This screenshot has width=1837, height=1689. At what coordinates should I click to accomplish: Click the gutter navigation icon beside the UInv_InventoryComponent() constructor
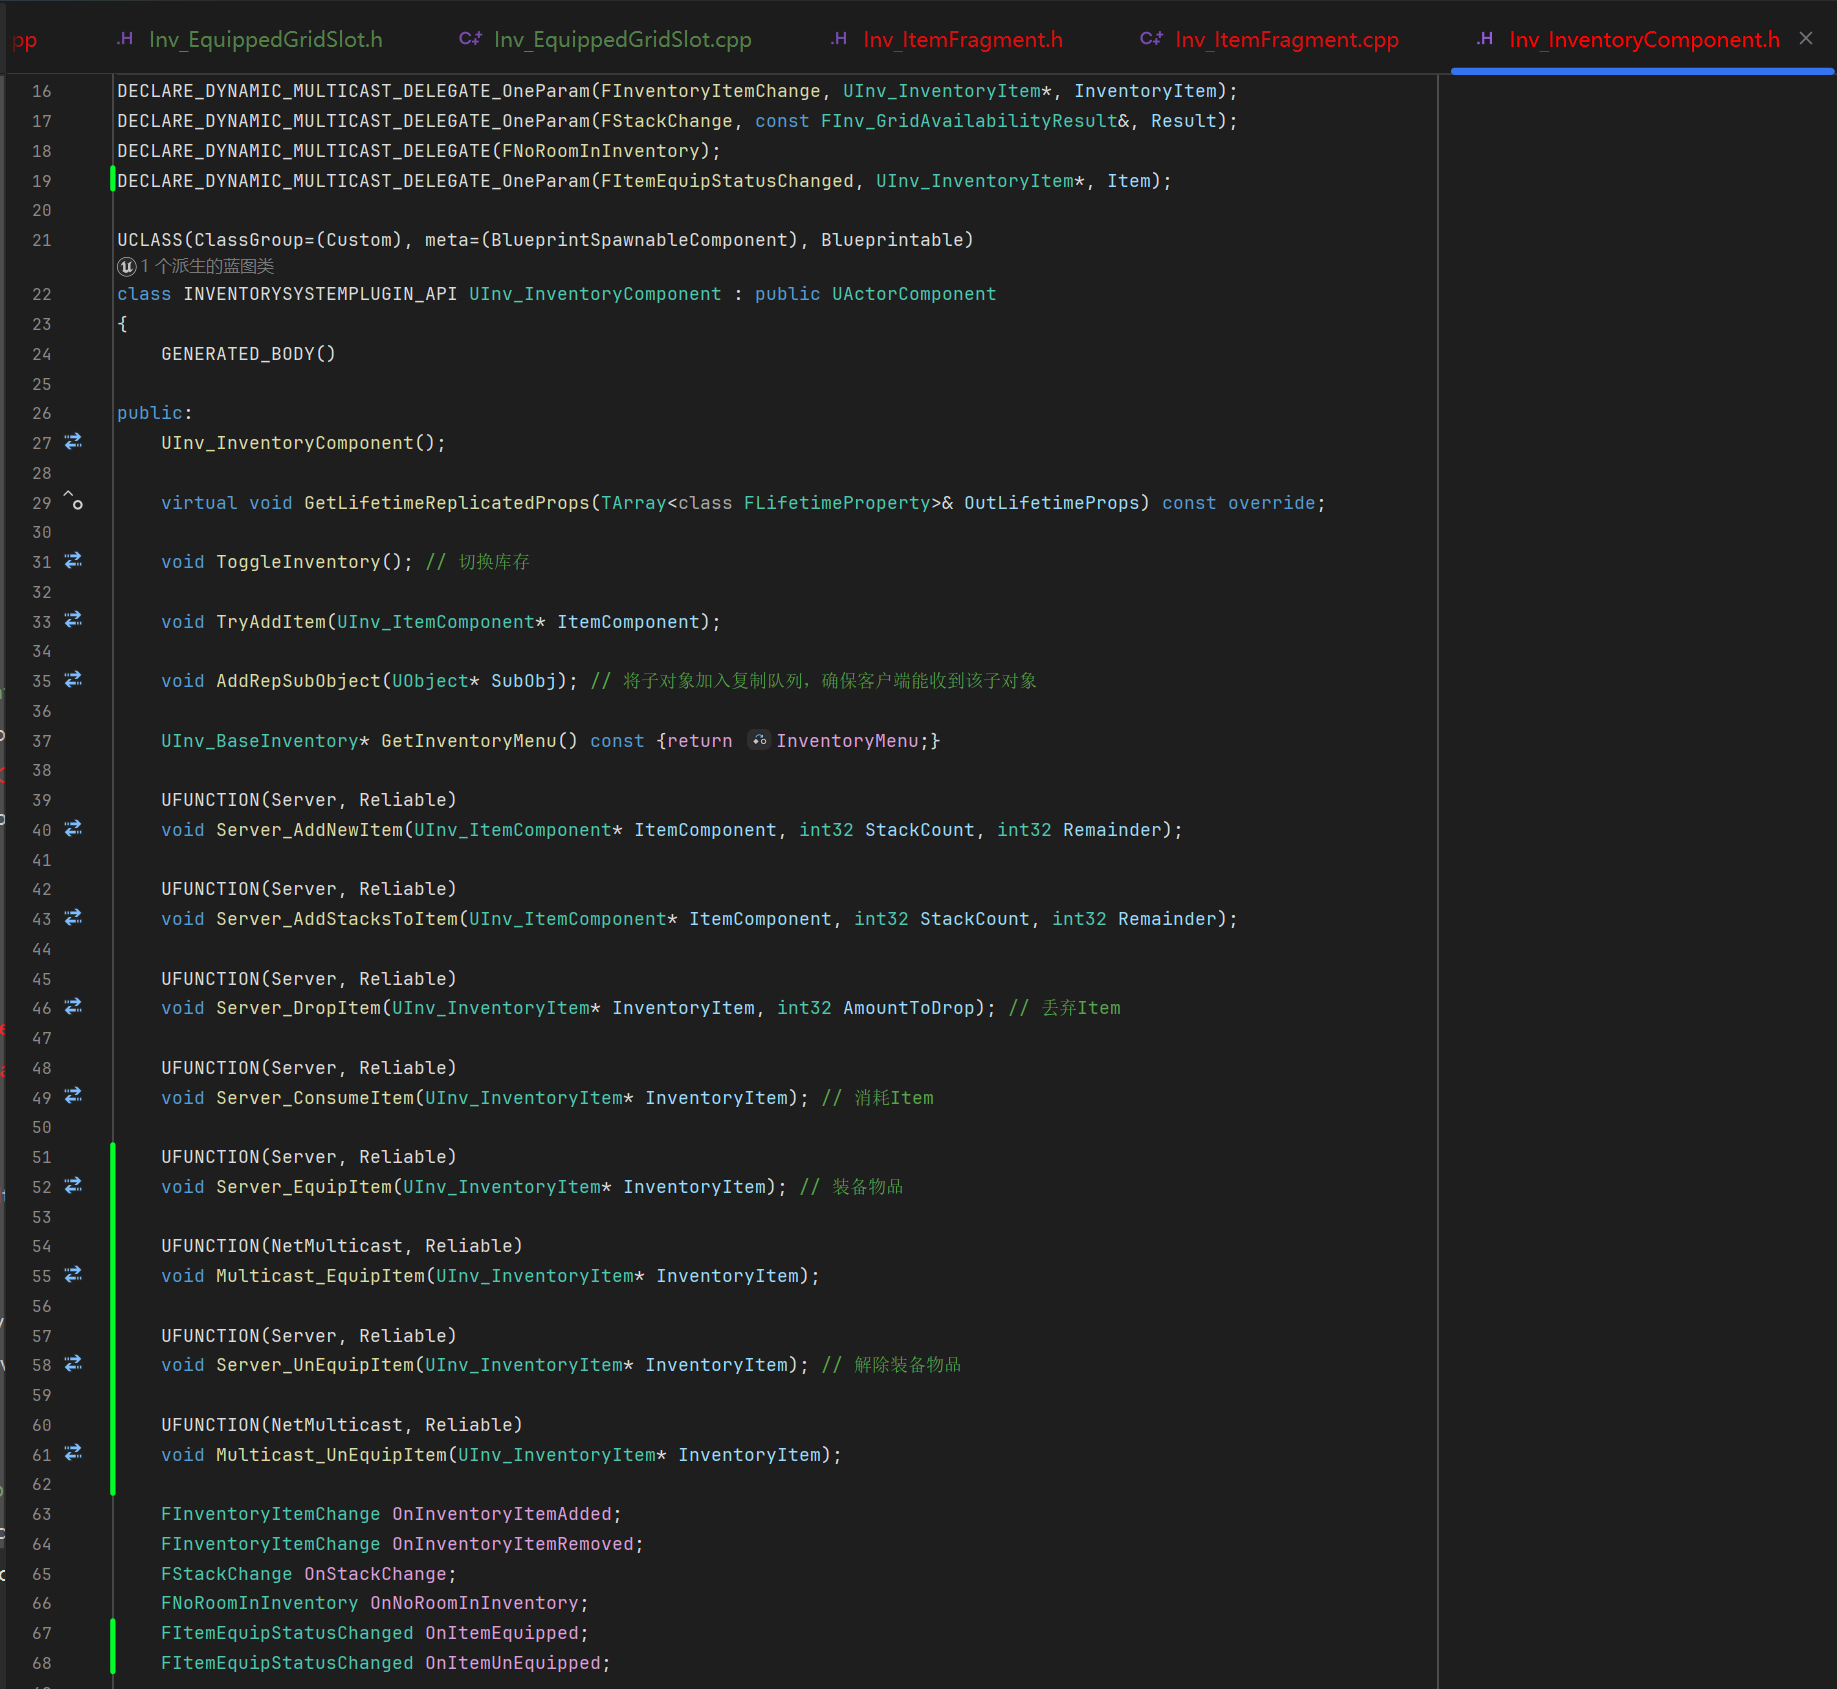[x=73, y=442]
